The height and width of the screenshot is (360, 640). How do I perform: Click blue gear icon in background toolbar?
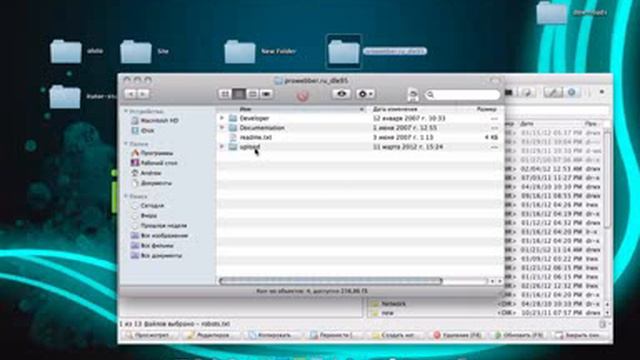(572, 92)
